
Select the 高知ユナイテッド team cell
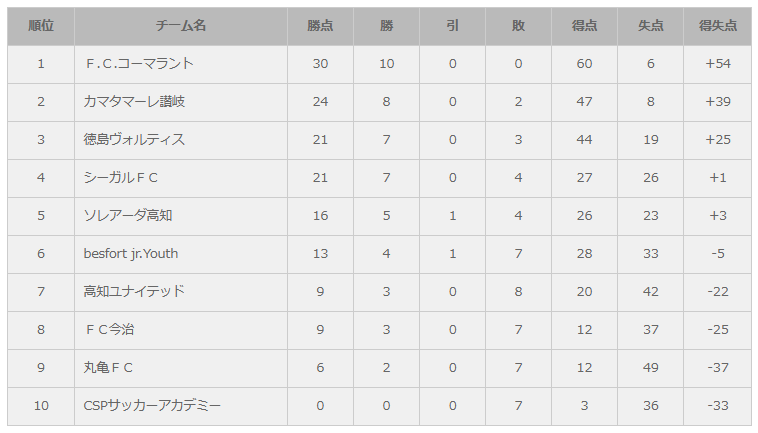[x=134, y=292]
